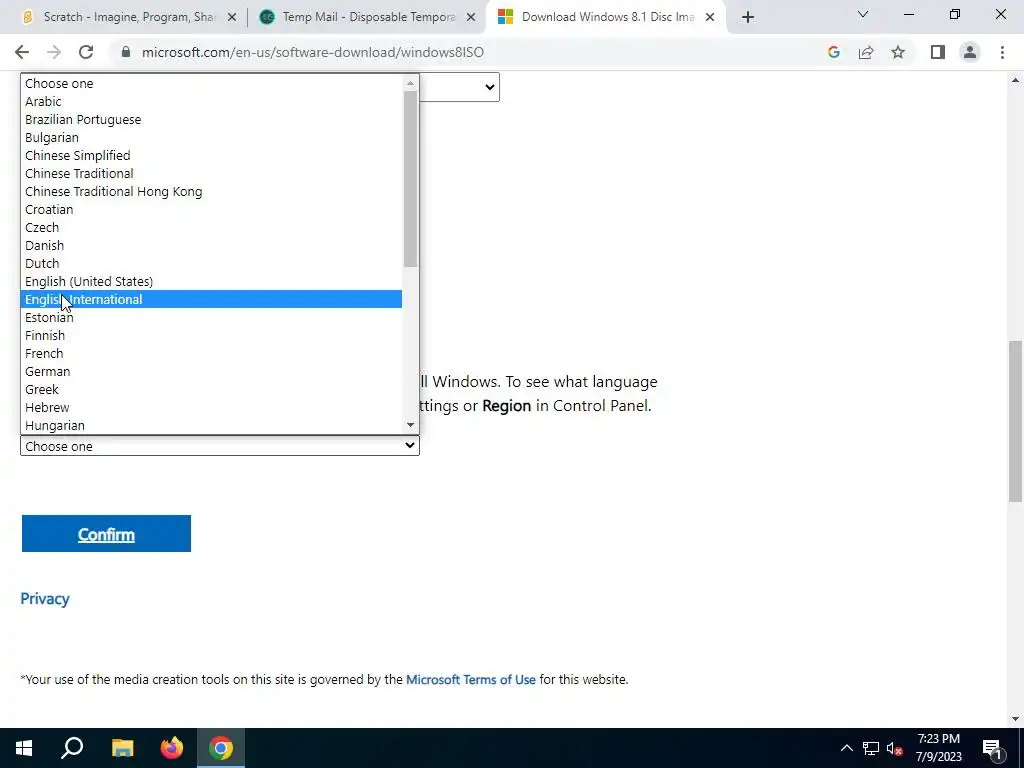The image size is (1024, 768).
Task: Choose English (United States)
Action: click(211, 281)
